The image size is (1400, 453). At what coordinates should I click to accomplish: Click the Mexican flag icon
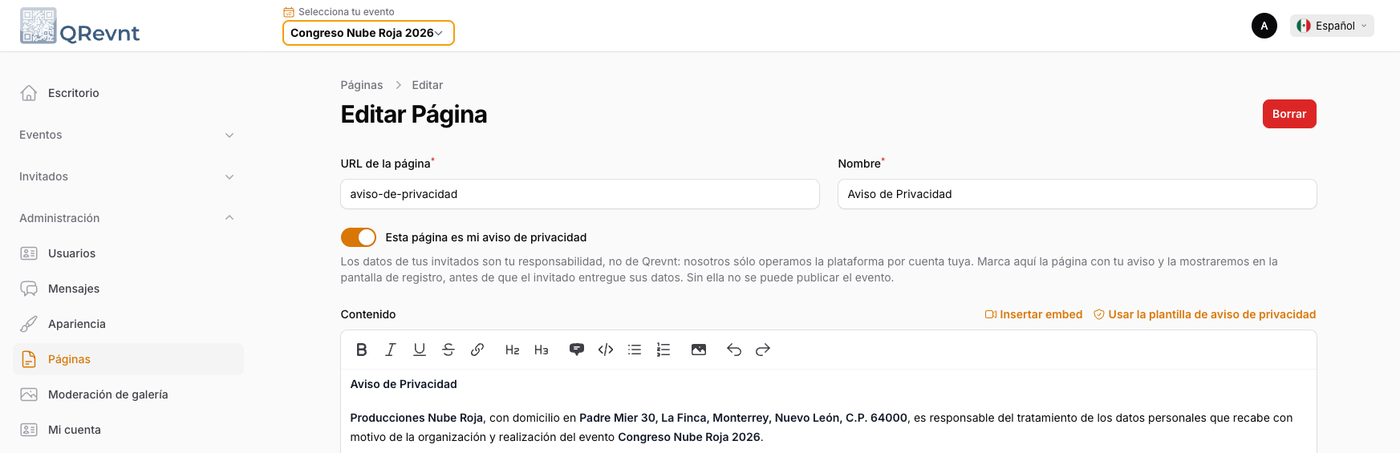pos(1303,26)
